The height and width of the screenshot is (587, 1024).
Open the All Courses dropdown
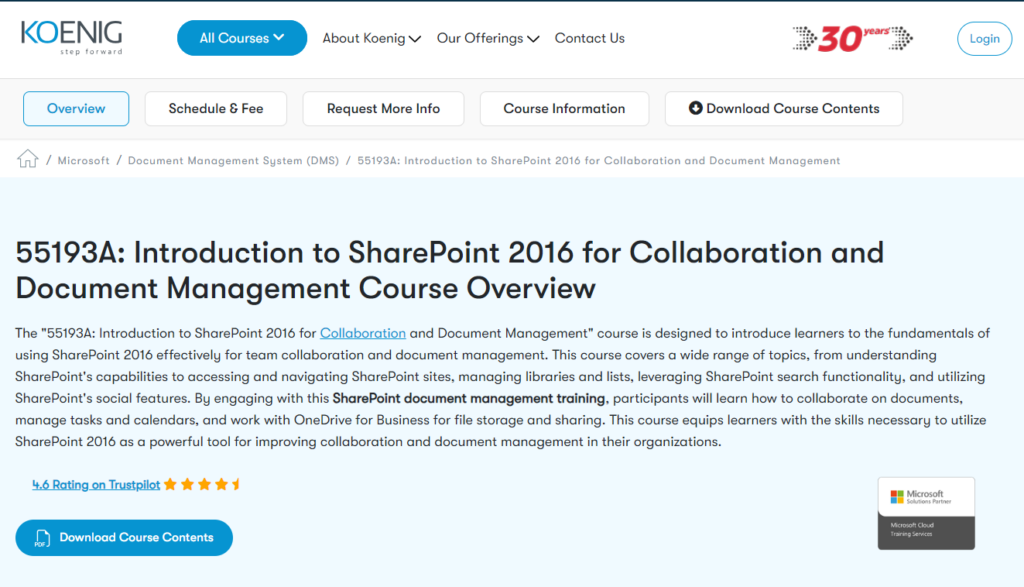(x=242, y=38)
